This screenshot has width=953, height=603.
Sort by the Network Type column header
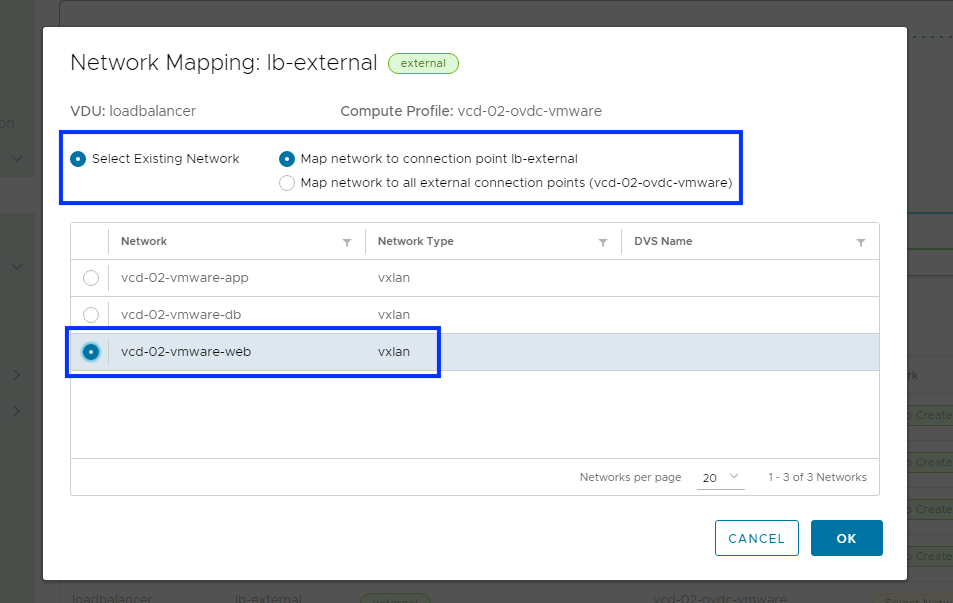point(415,241)
